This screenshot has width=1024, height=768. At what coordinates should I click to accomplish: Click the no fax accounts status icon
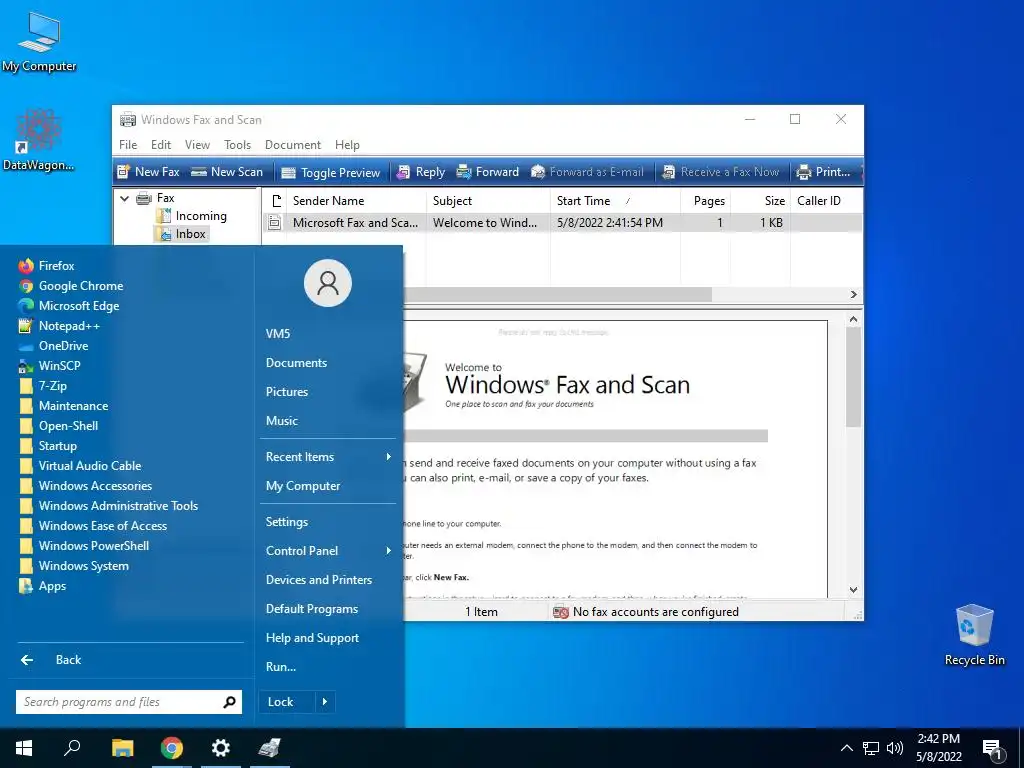560,612
